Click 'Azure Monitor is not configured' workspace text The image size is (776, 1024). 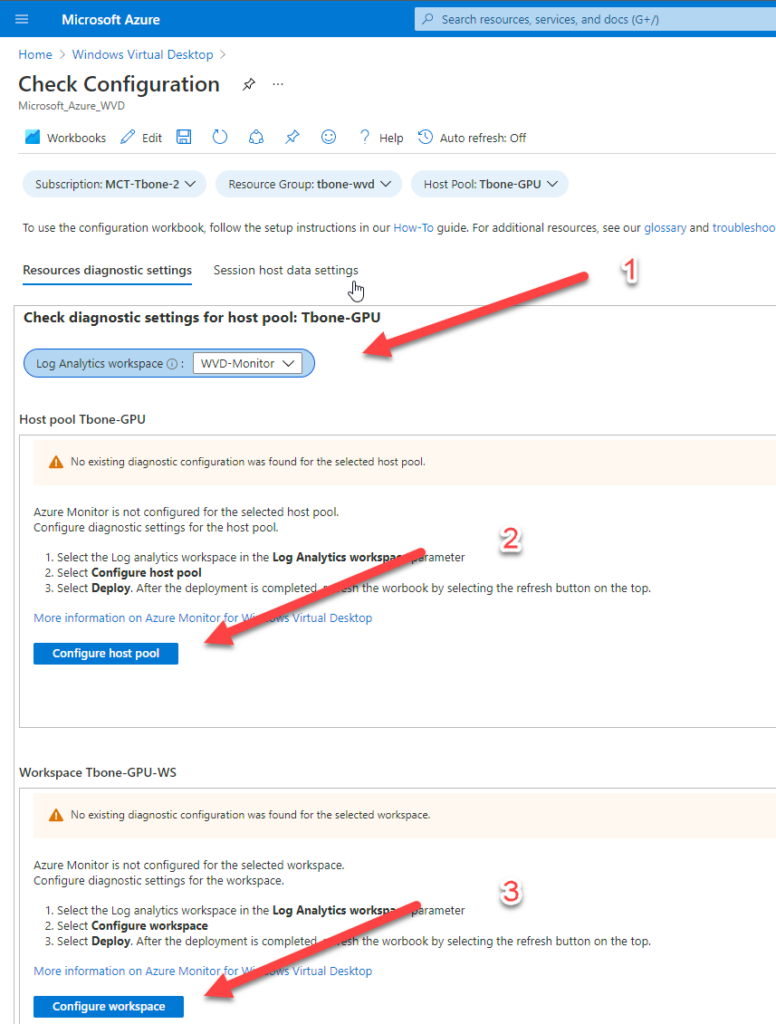coord(189,865)
